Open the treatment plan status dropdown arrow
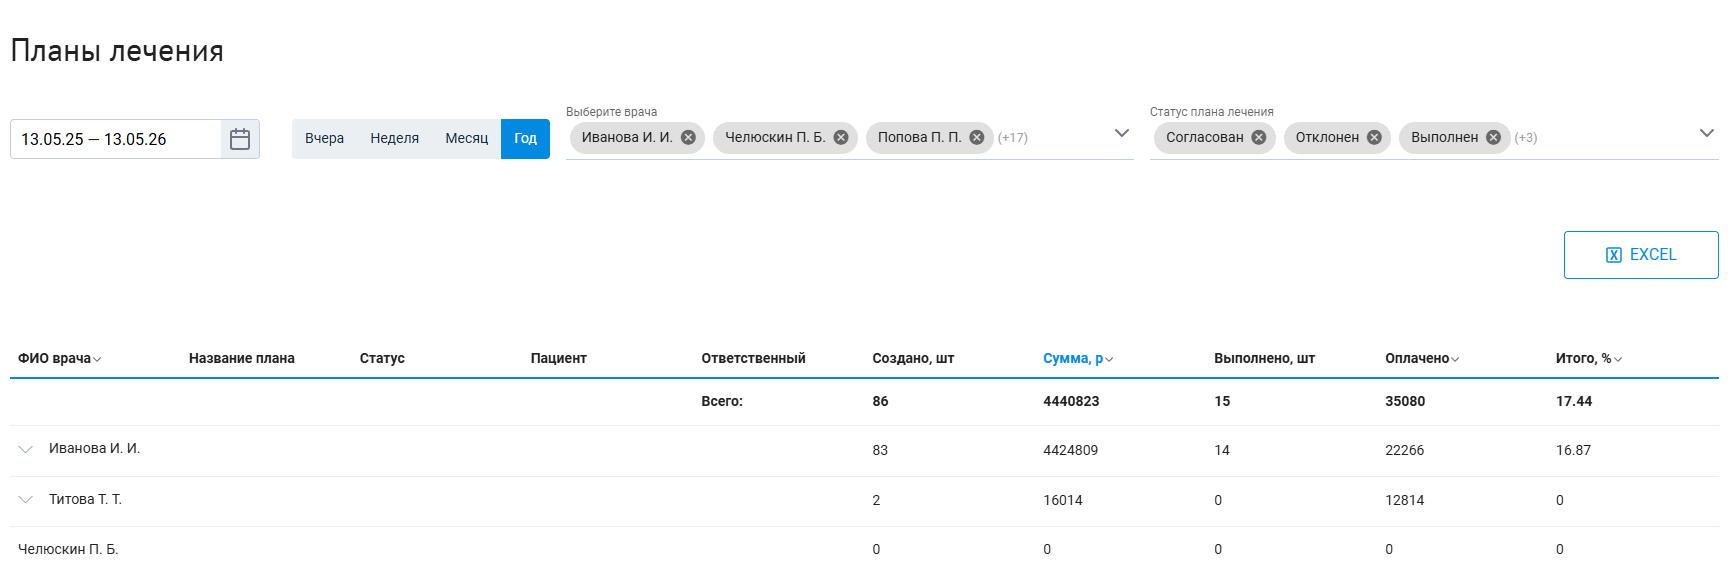Screen dimensions: 1732x564 coord(1707,133)
